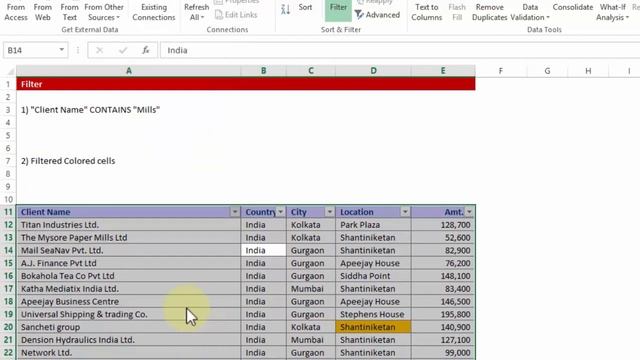The height and width of the screenshot is (360, 640).
Task: Click the Insert Function fx icon
Action: click(x=145, y=50)
